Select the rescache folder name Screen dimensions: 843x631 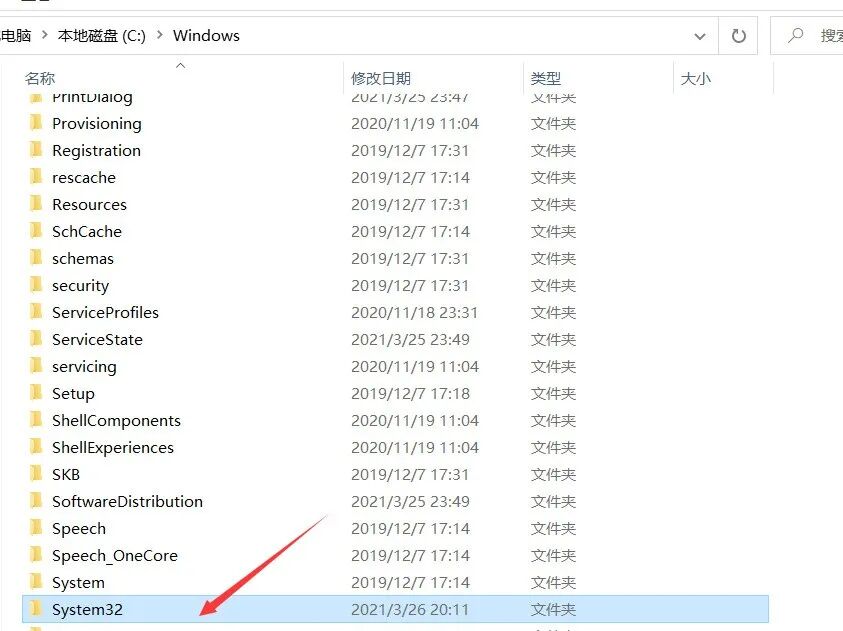84,178
